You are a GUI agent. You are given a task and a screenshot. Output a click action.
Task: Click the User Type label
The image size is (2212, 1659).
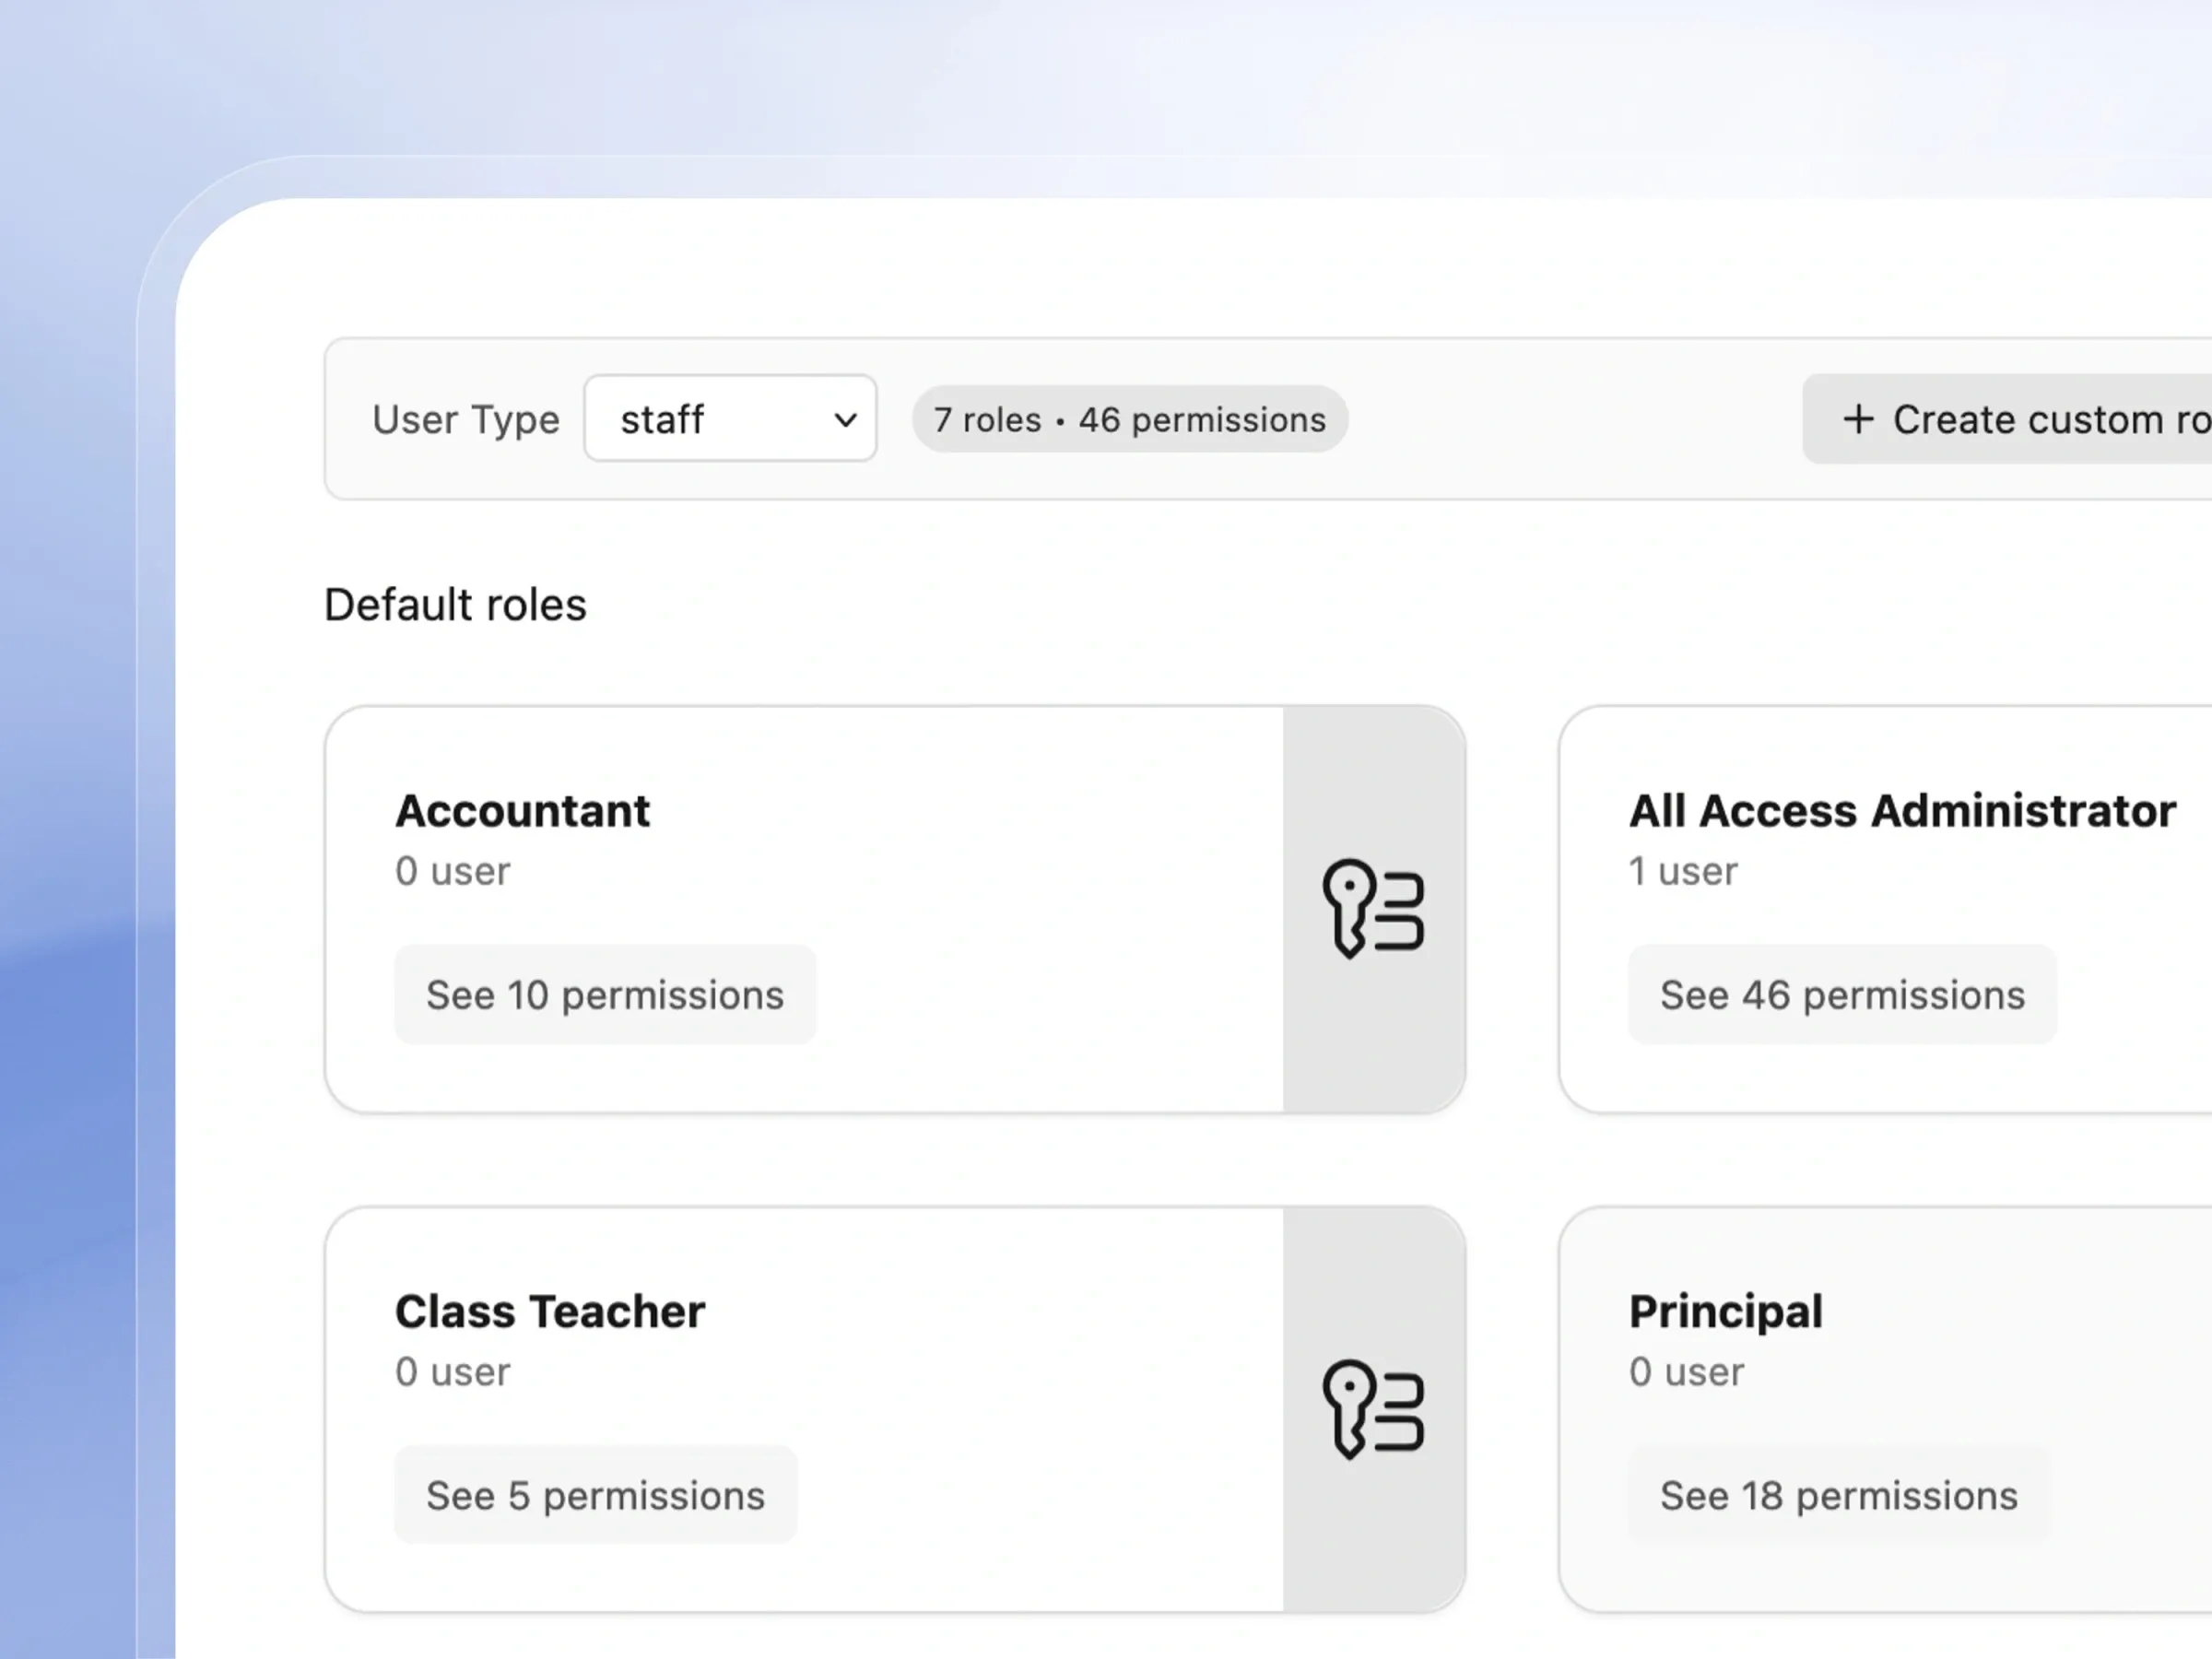[x=466, y=420]
